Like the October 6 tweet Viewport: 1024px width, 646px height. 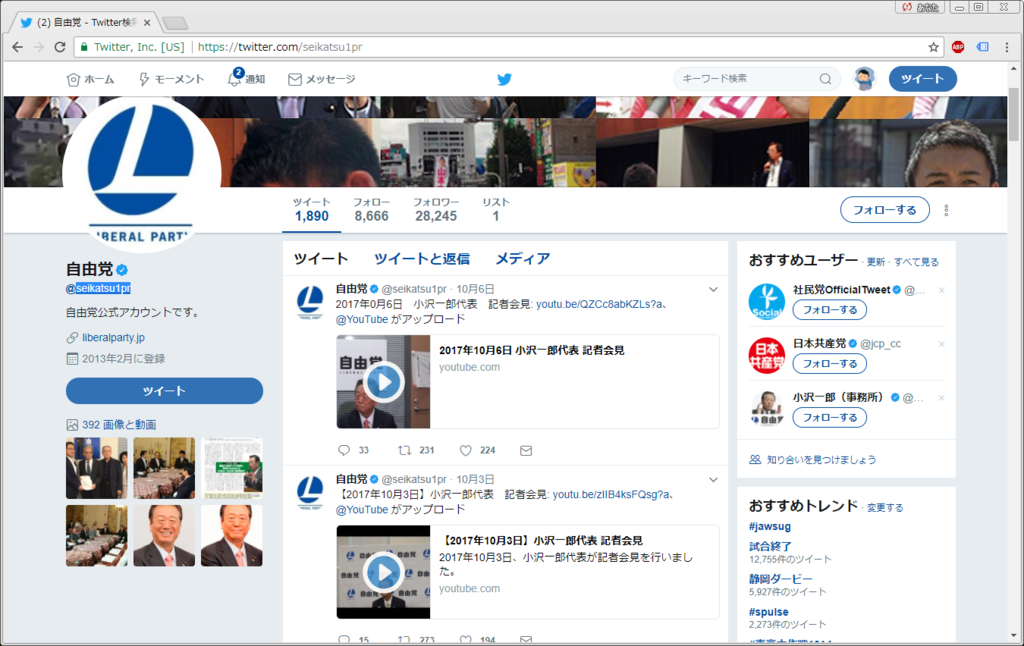pyautogui.click(x=466, y=450)
